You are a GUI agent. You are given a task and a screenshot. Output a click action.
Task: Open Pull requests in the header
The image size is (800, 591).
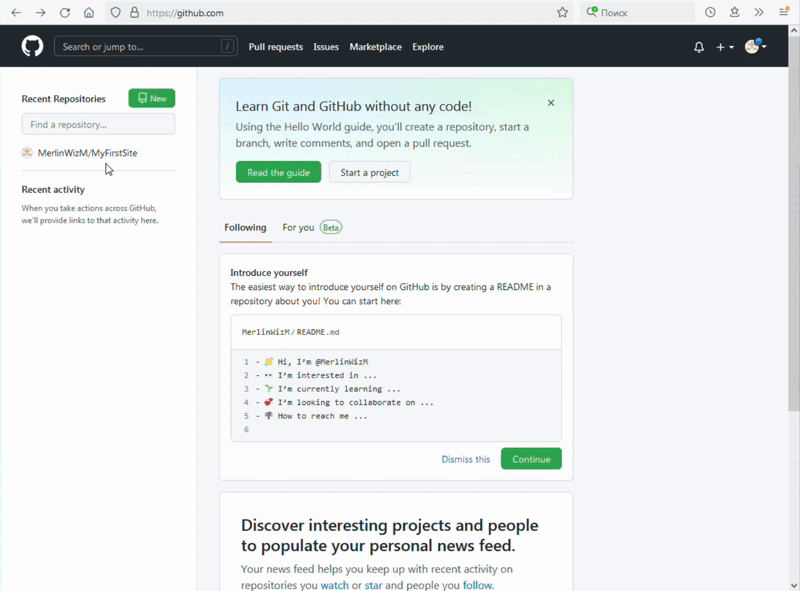(276, 47)
